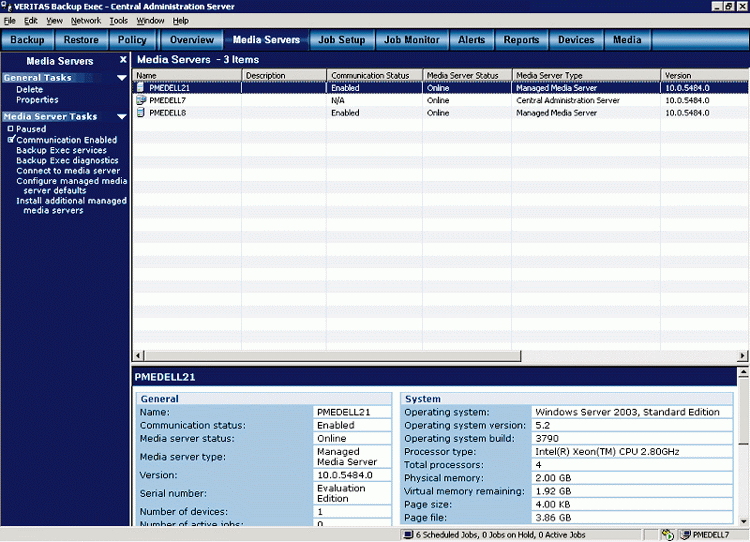Screen dimensions: 750x542
Task: Toggle the Paused checkbox
Action: pos(11,129)
